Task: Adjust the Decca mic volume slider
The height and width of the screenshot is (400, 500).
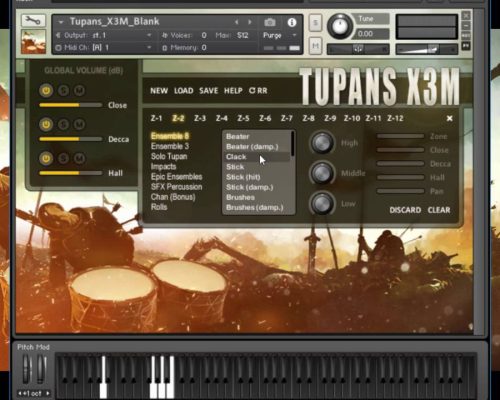Action: point(71,139)
